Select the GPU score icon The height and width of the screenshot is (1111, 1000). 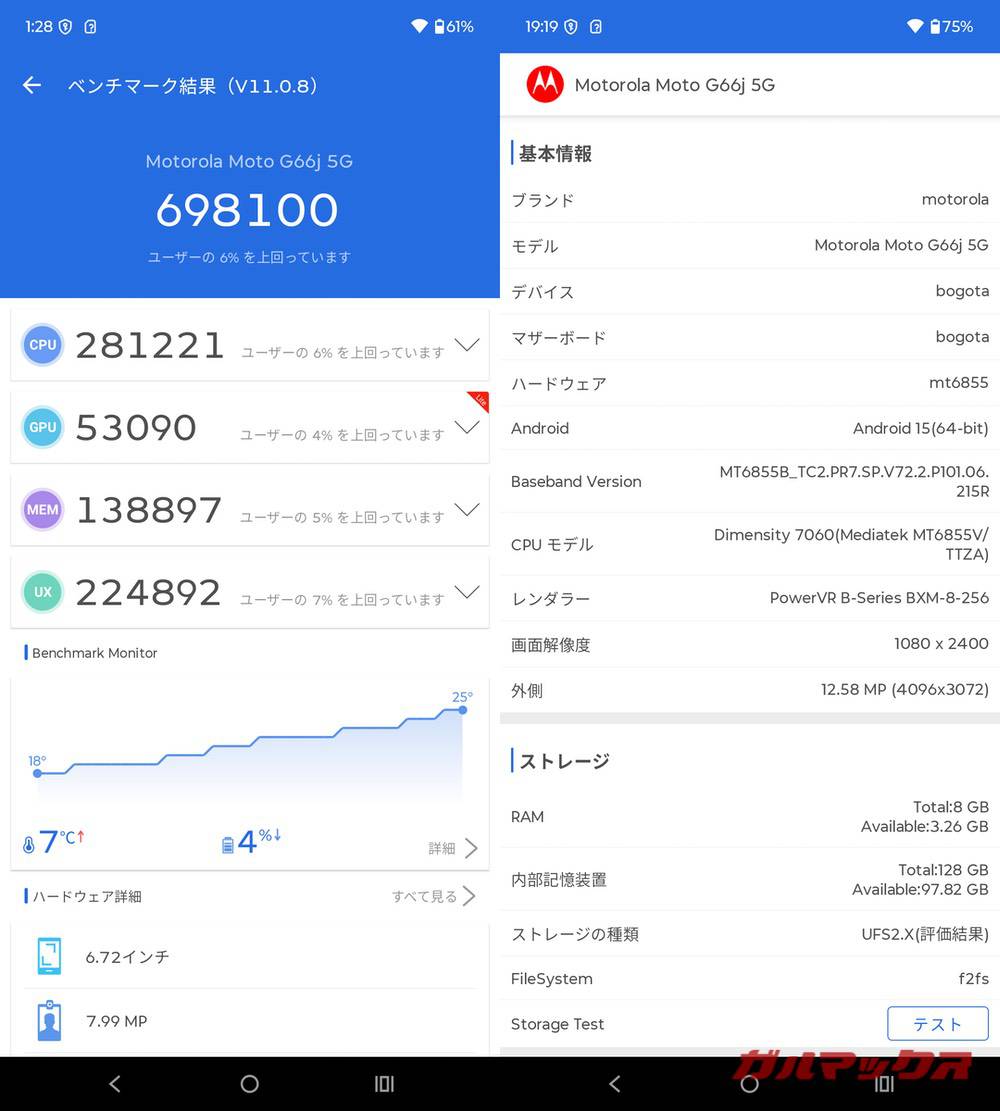coord(42,427)
